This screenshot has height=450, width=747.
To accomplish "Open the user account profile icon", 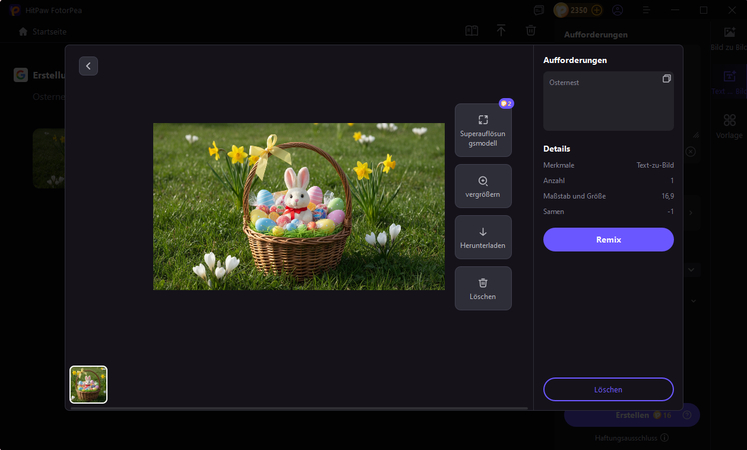I will coord(617,10).
